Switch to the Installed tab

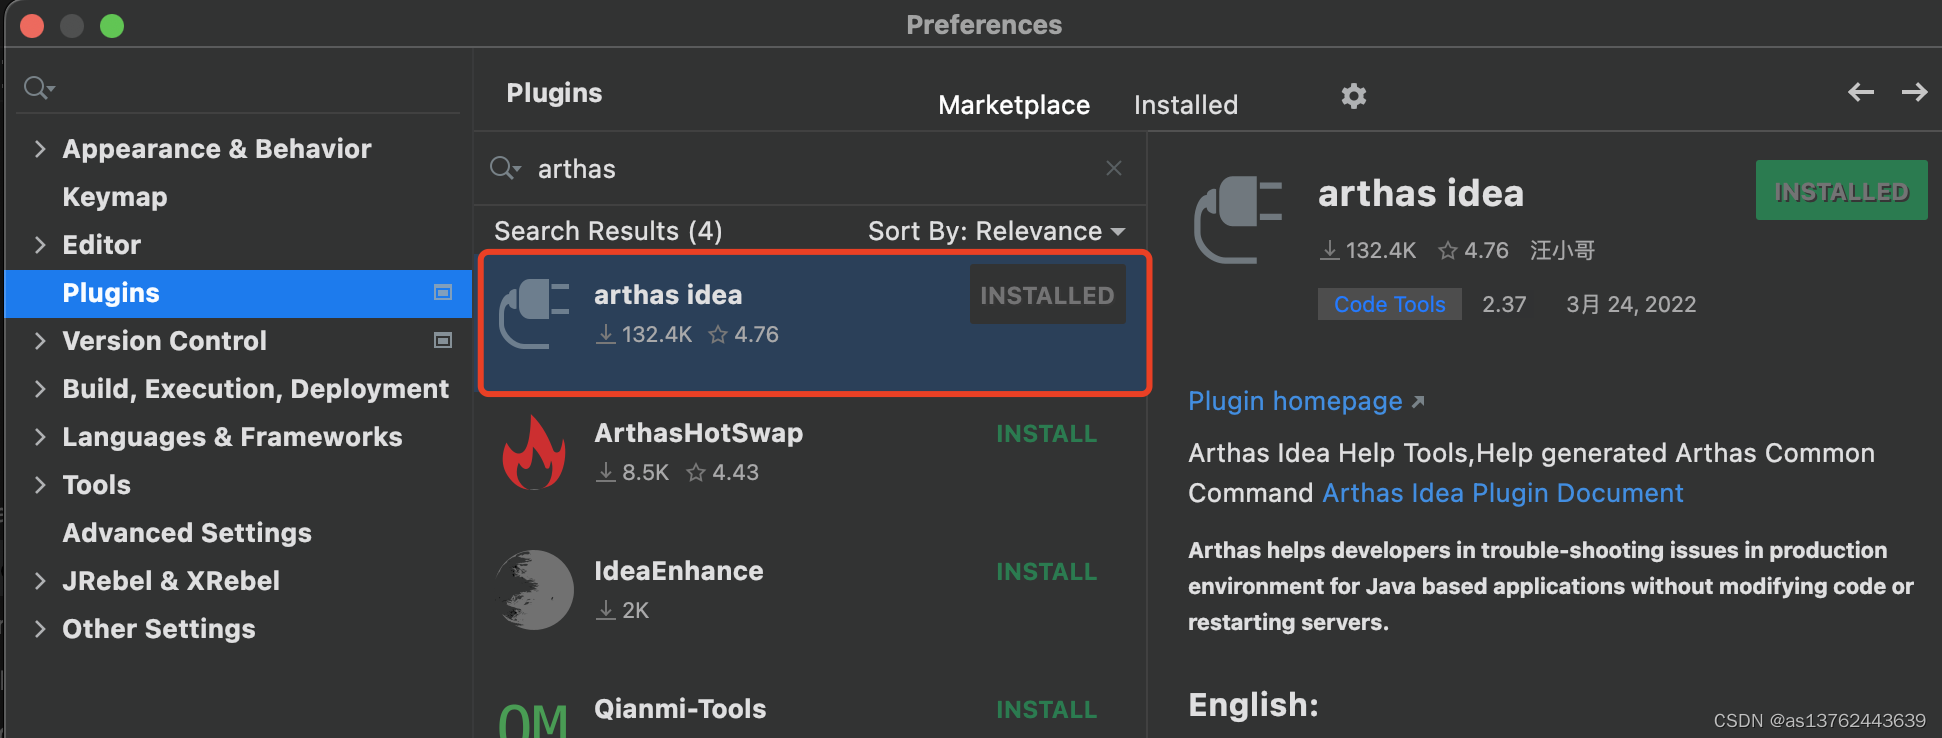(x=1186, y=105)
